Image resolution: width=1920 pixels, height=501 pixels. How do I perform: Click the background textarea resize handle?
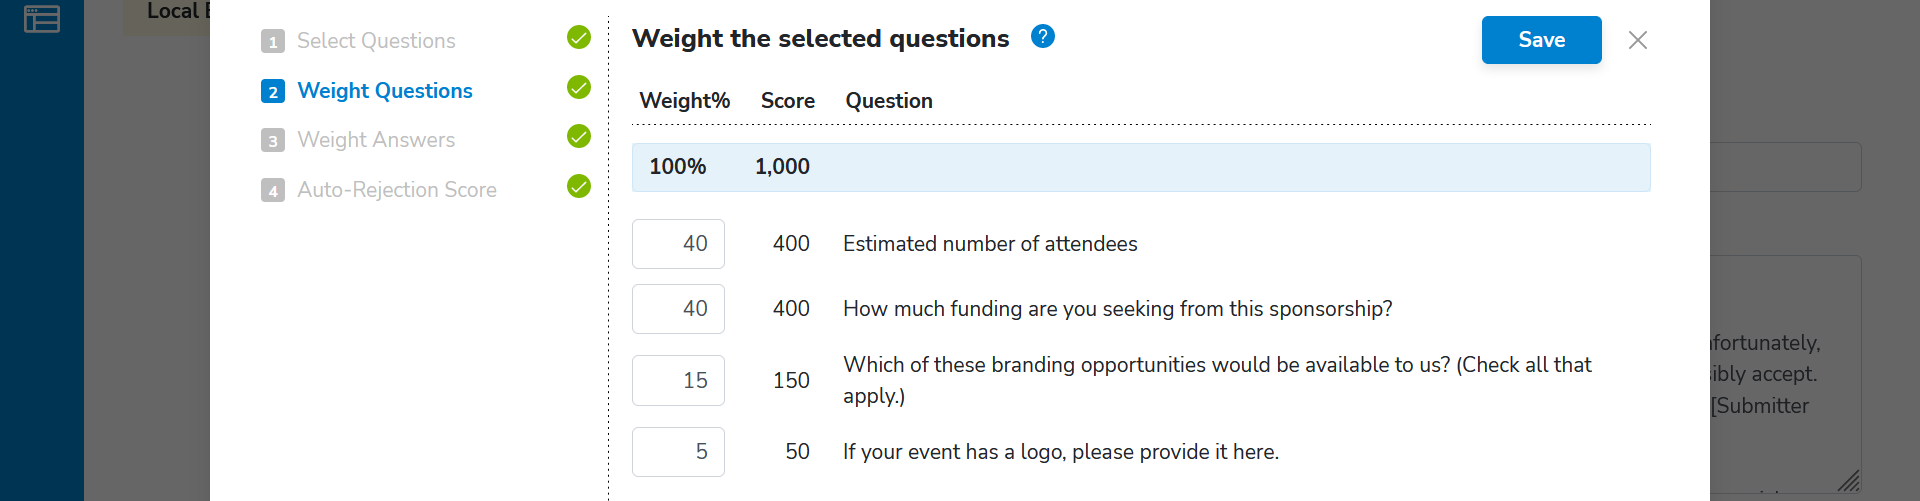[x=1848, y=480]
